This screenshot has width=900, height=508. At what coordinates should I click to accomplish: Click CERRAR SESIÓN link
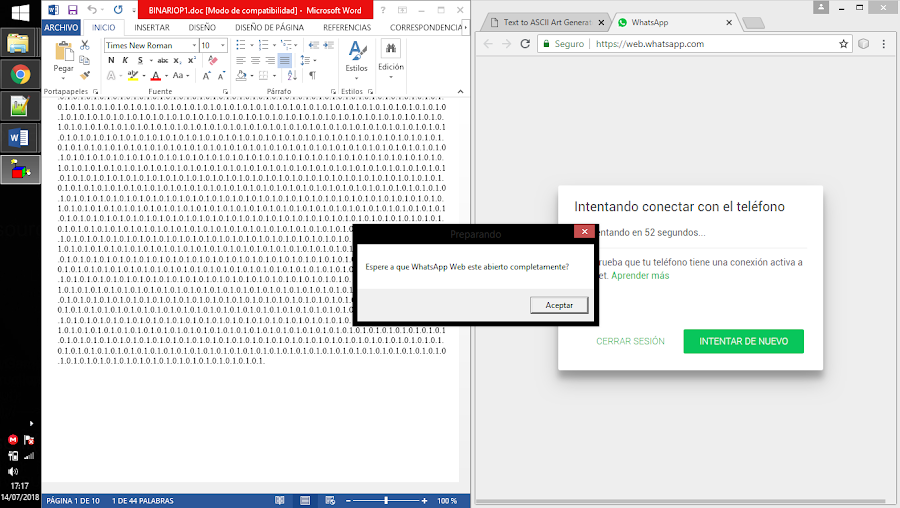point(630,341)
